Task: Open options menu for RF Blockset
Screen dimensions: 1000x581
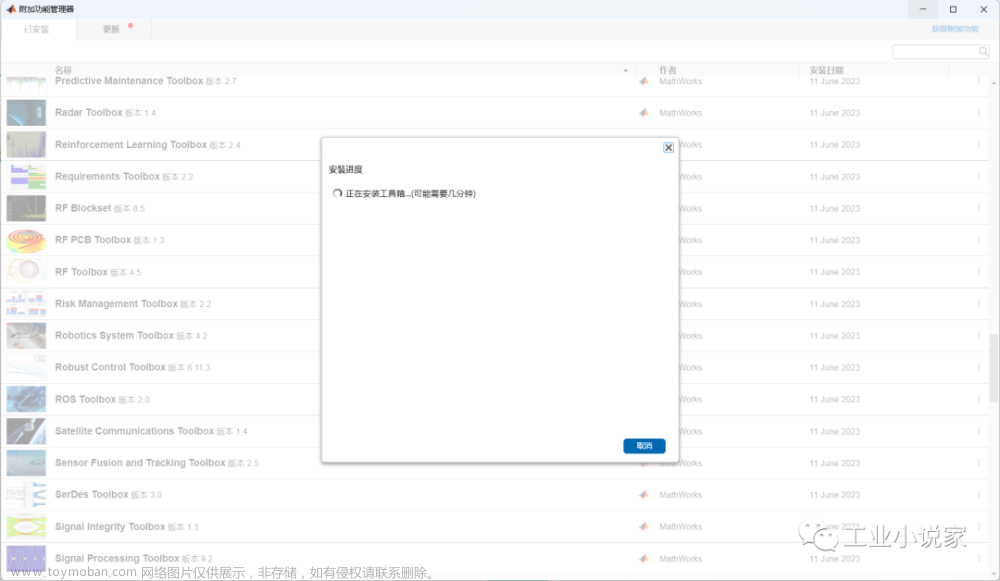Action: [x=978, y=209]
